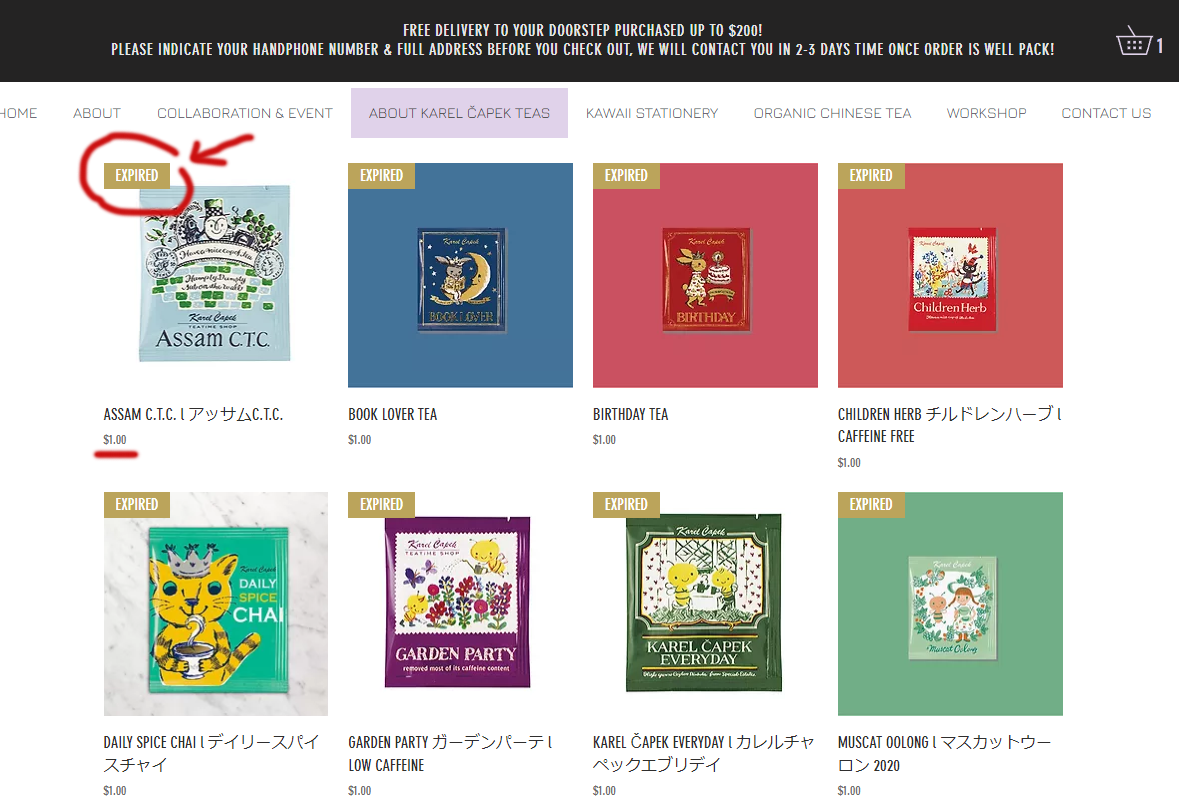
Task: Click the Daily Spice Chai cat image
Action: click(216, 604)
